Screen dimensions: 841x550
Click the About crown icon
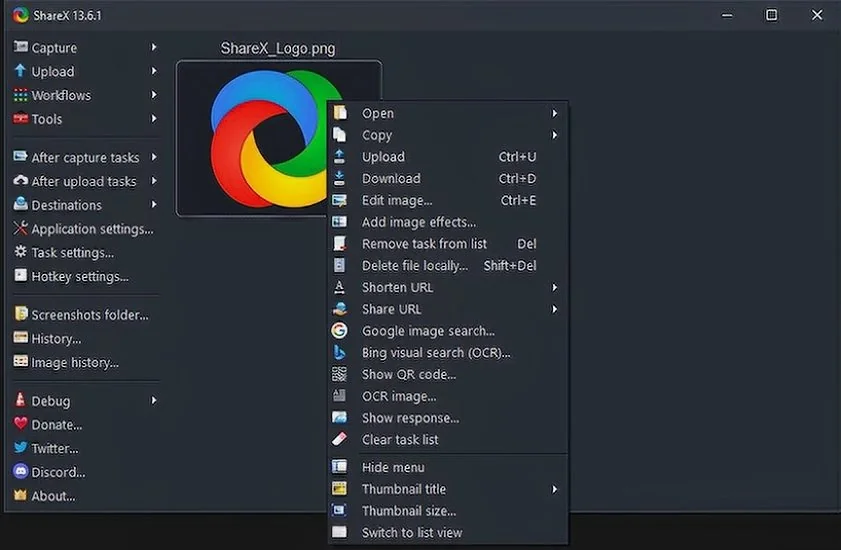click(x=20, y=495)
